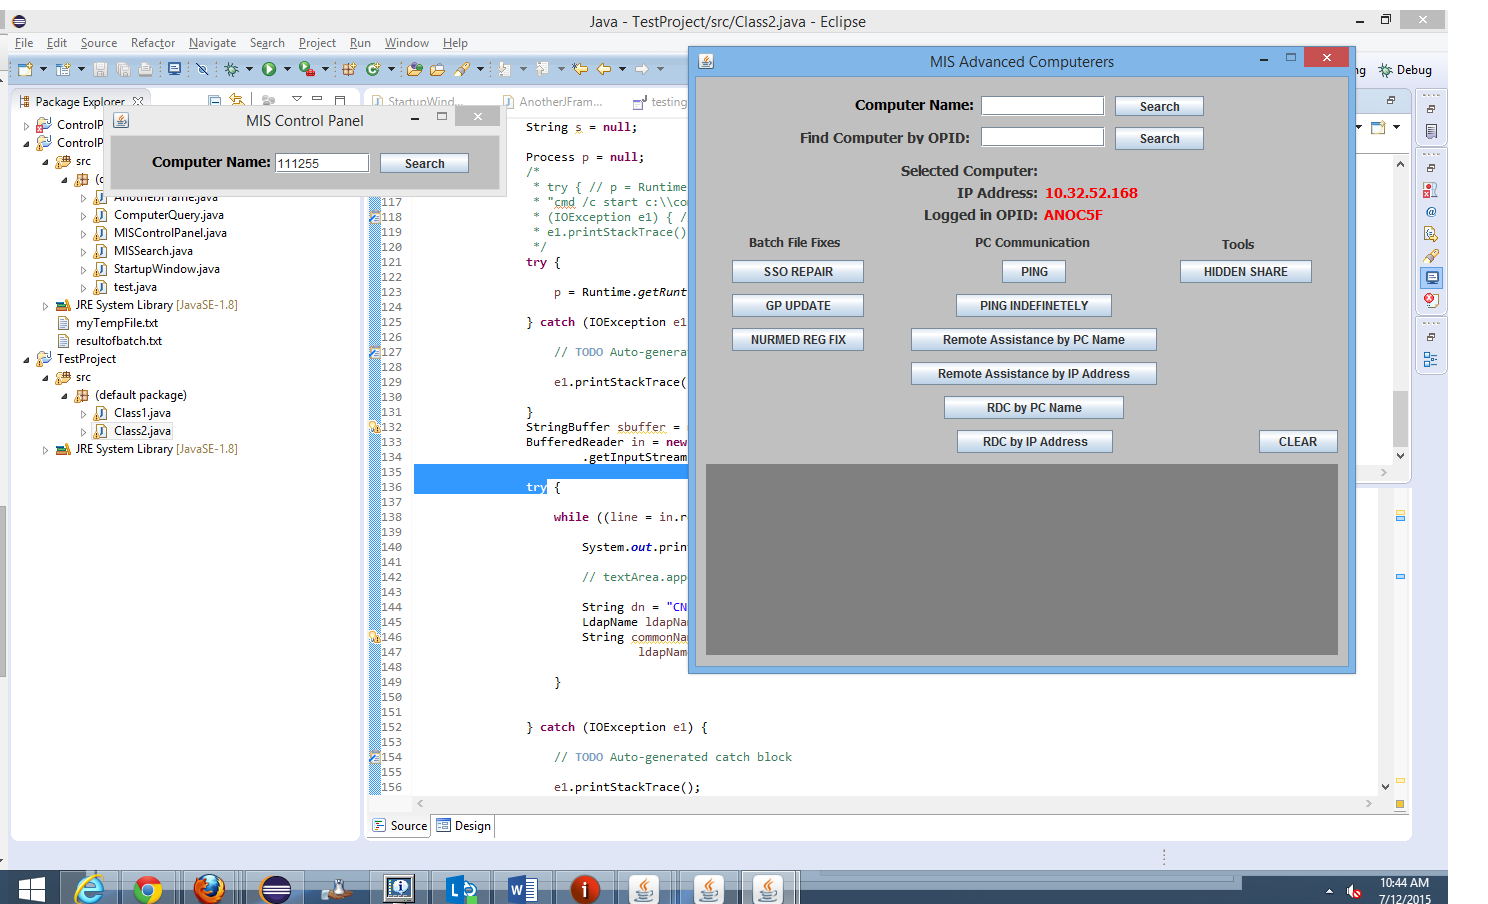Click the PING INDEFINETELY button
Screen dimensions: 1488x904
tap(1033, 306)
